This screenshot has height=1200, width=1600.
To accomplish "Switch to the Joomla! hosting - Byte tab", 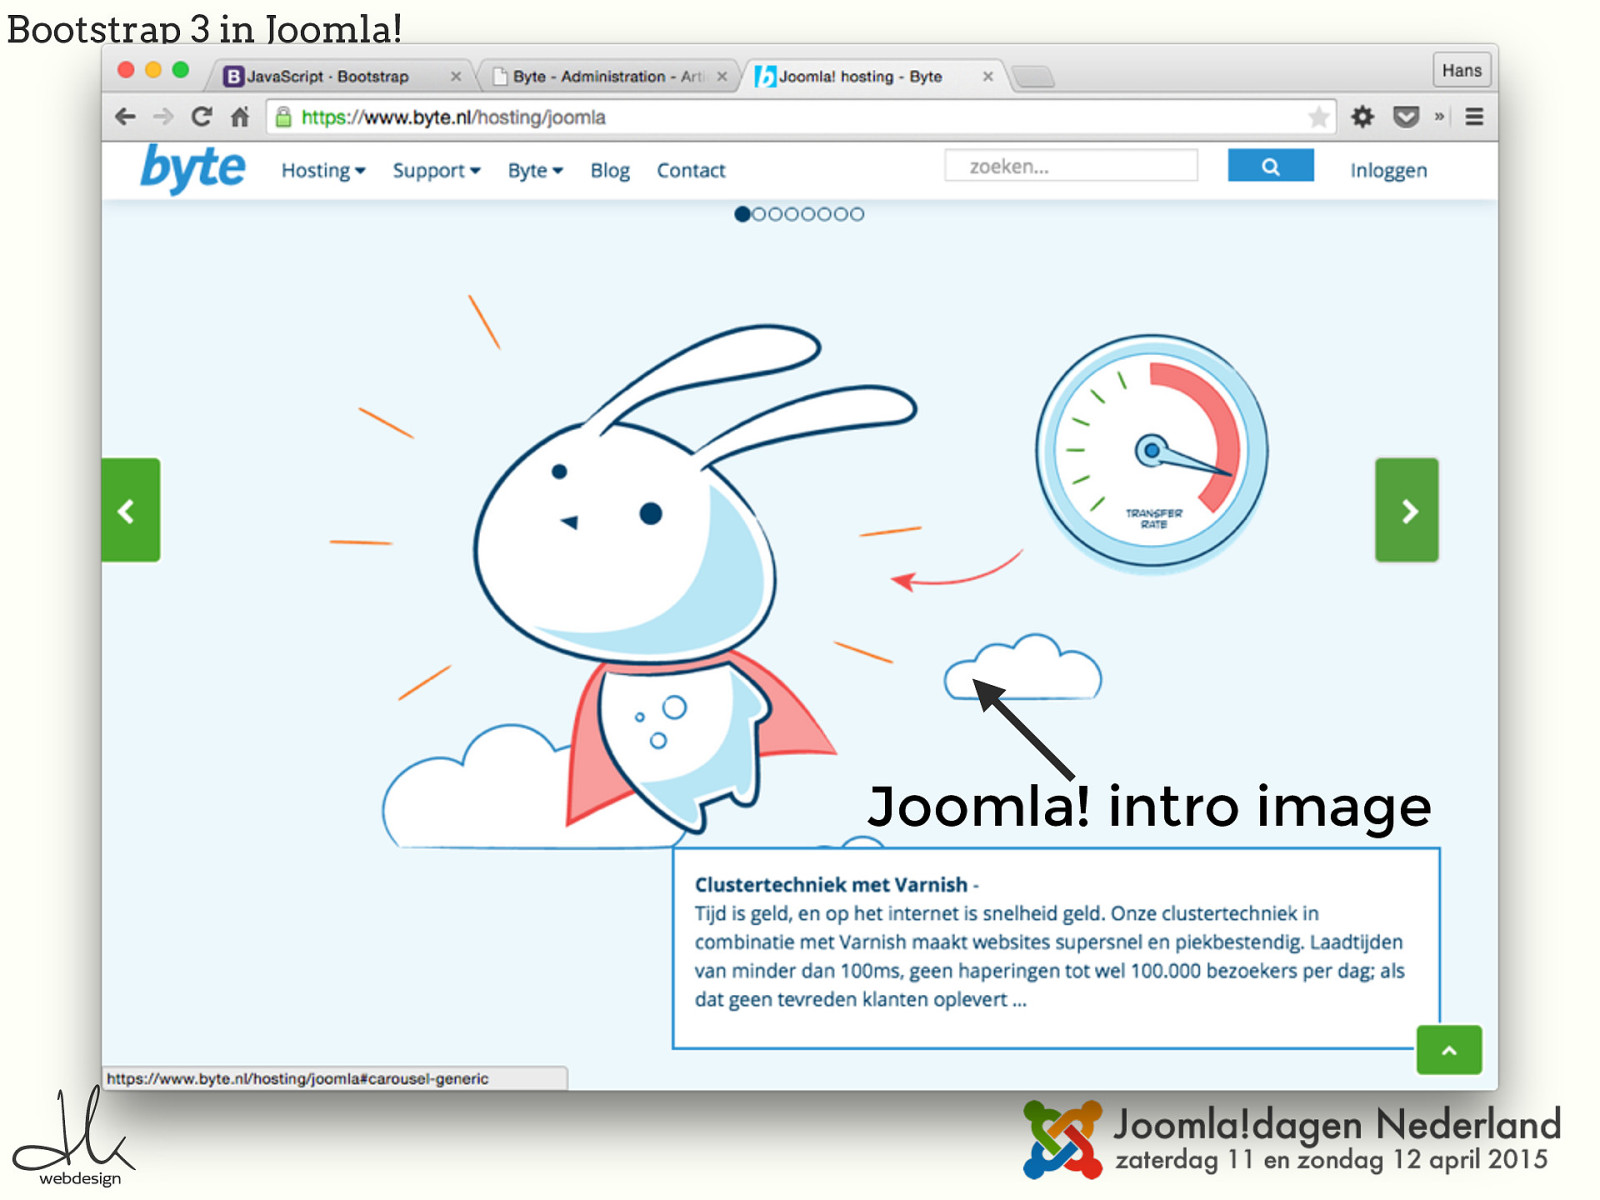I will [872, 76].
